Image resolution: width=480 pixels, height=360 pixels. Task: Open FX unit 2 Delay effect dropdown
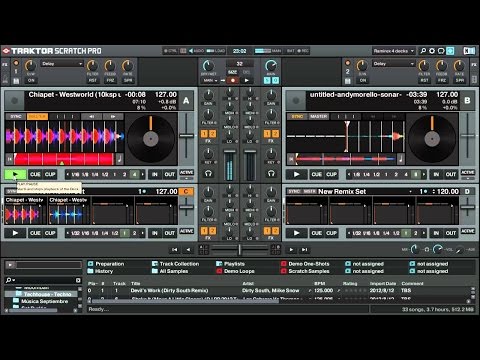394,64
